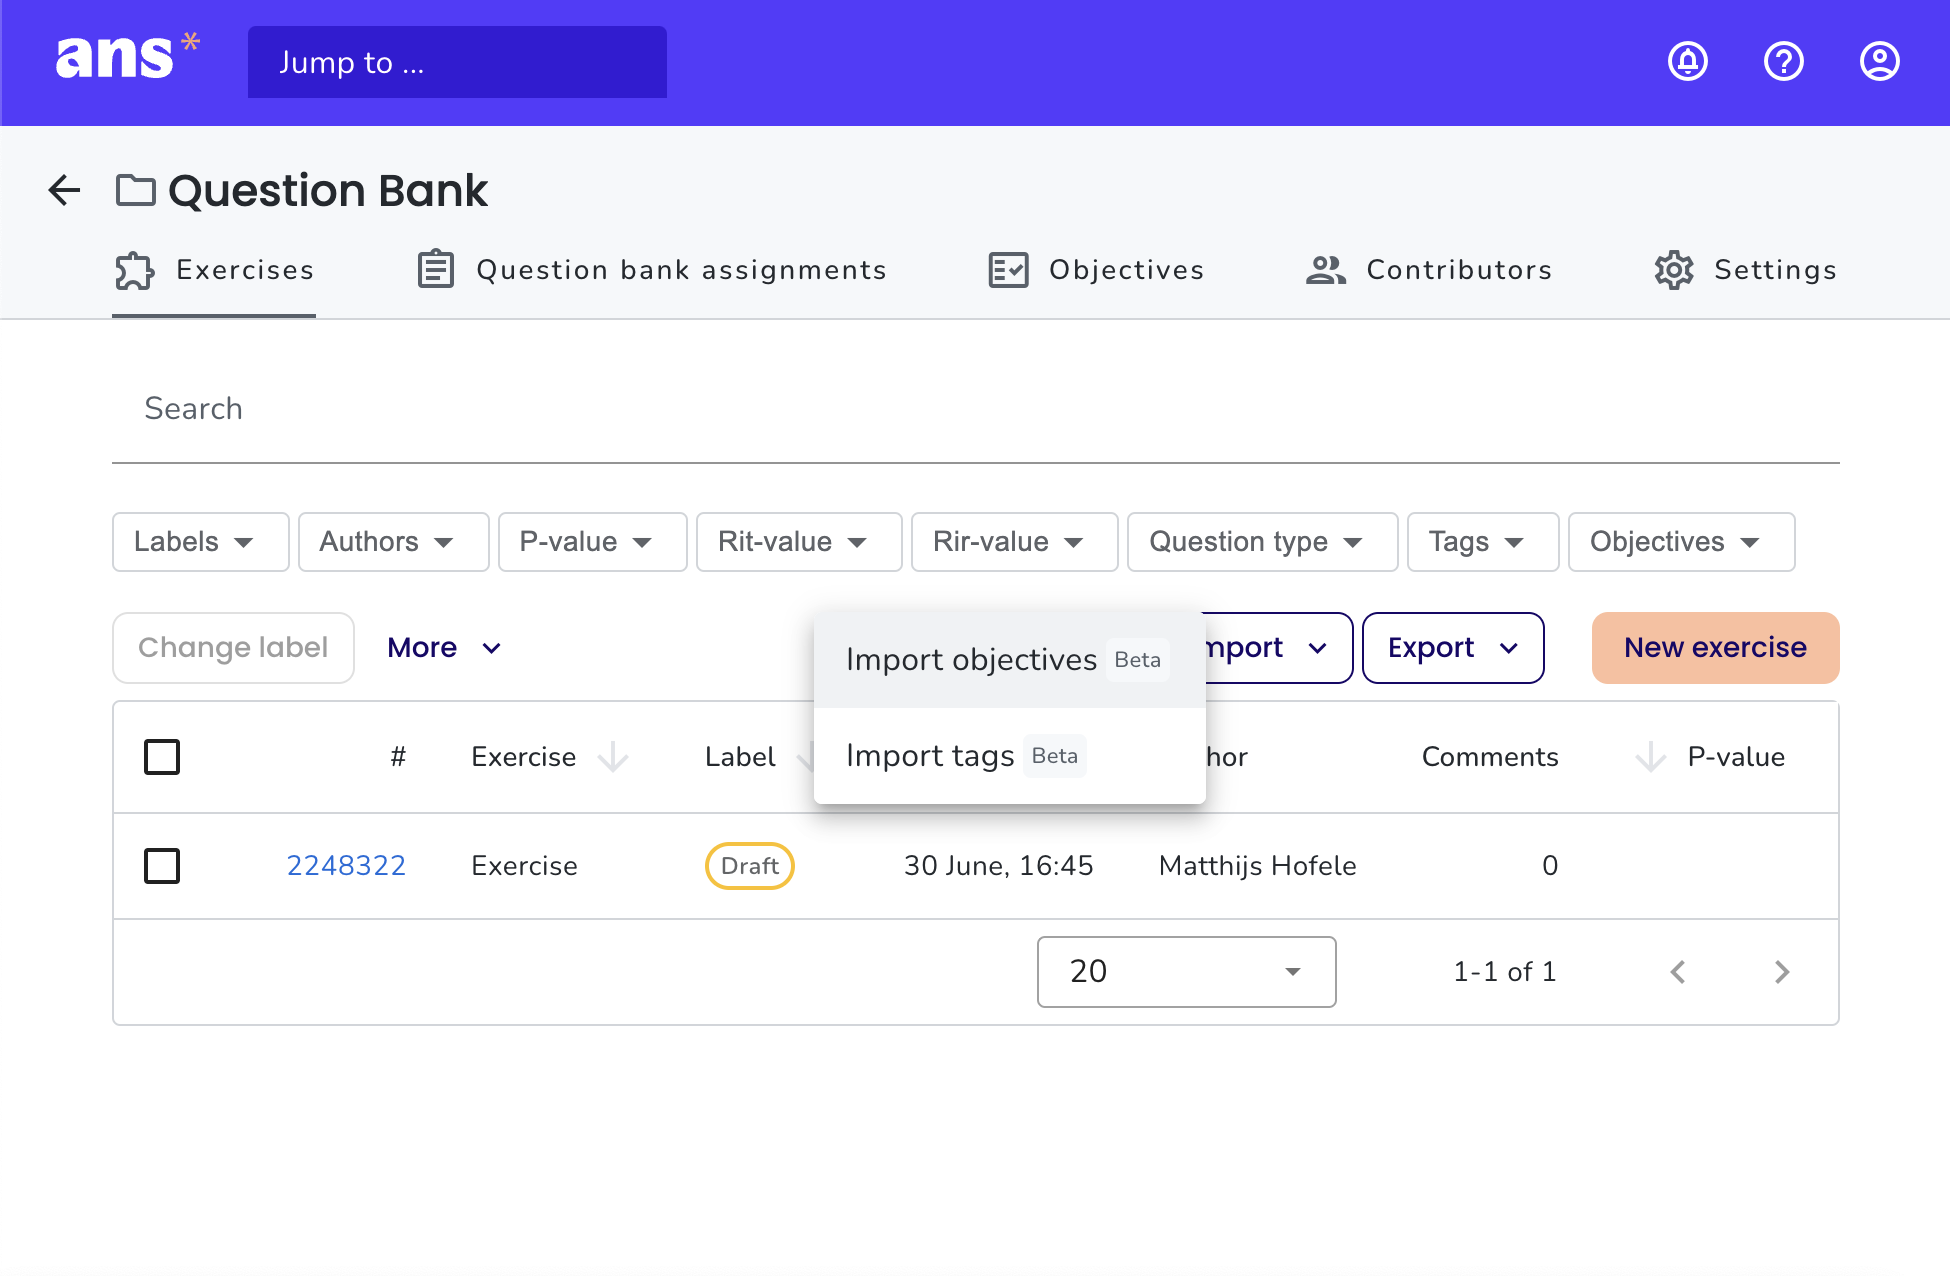Tick the checkbox for exercise 2248322
This screenshot has width=1950, height=1276.
coord(162,866)
